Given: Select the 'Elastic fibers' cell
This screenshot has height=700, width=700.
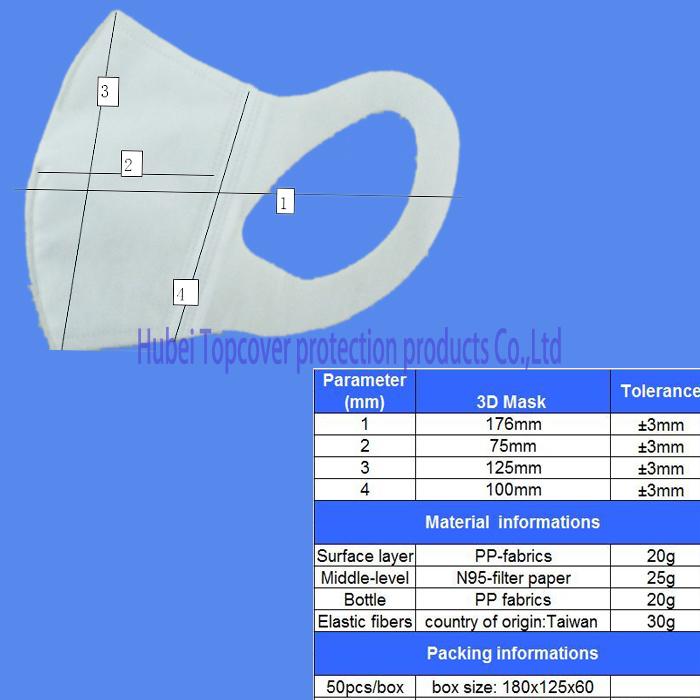Looking at the screenshot, I should pyautogui.click(x=365, y=621).
